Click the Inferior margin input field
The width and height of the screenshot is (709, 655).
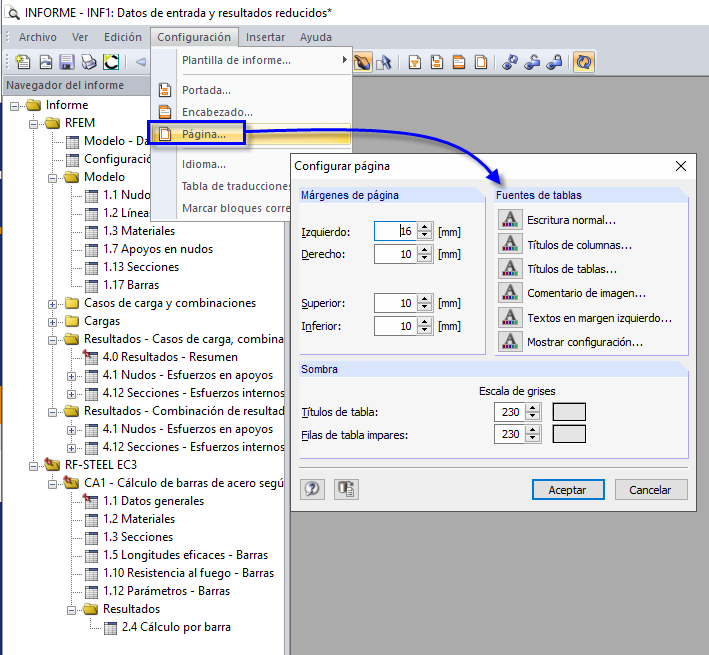[396, 326]
